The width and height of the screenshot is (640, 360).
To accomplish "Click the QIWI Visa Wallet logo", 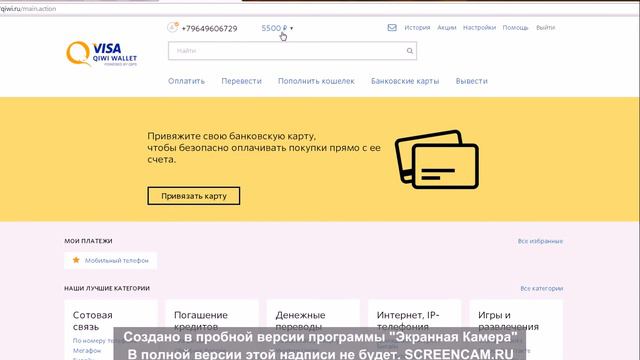I will point(102,53).
